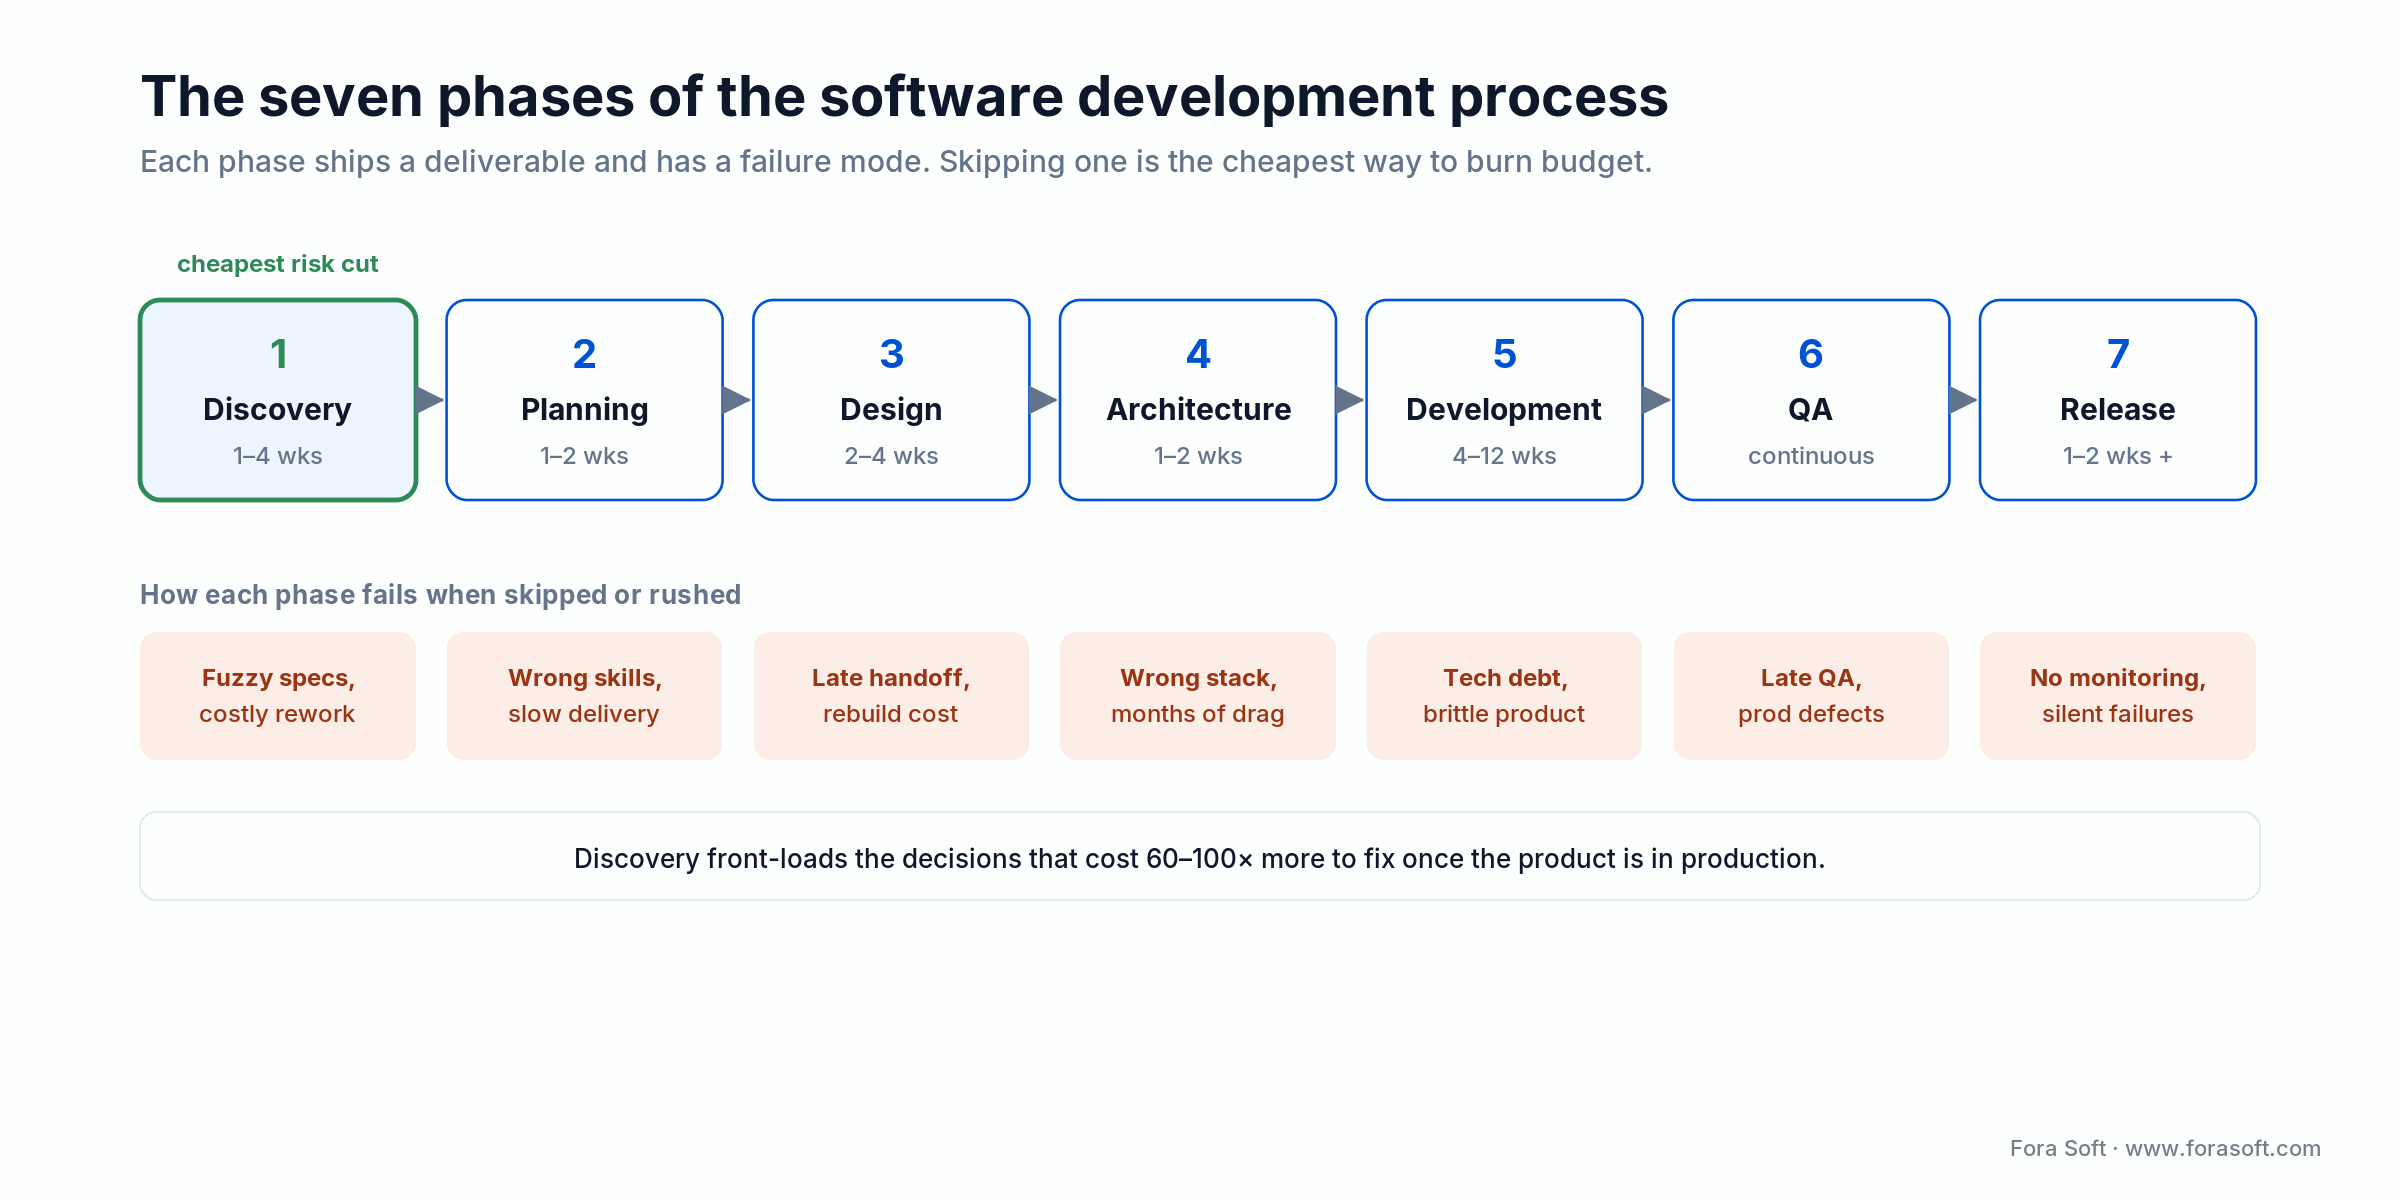2400x1200 pixels.
Task: Click arrow between QA and Release
Action: point(1964,400)
